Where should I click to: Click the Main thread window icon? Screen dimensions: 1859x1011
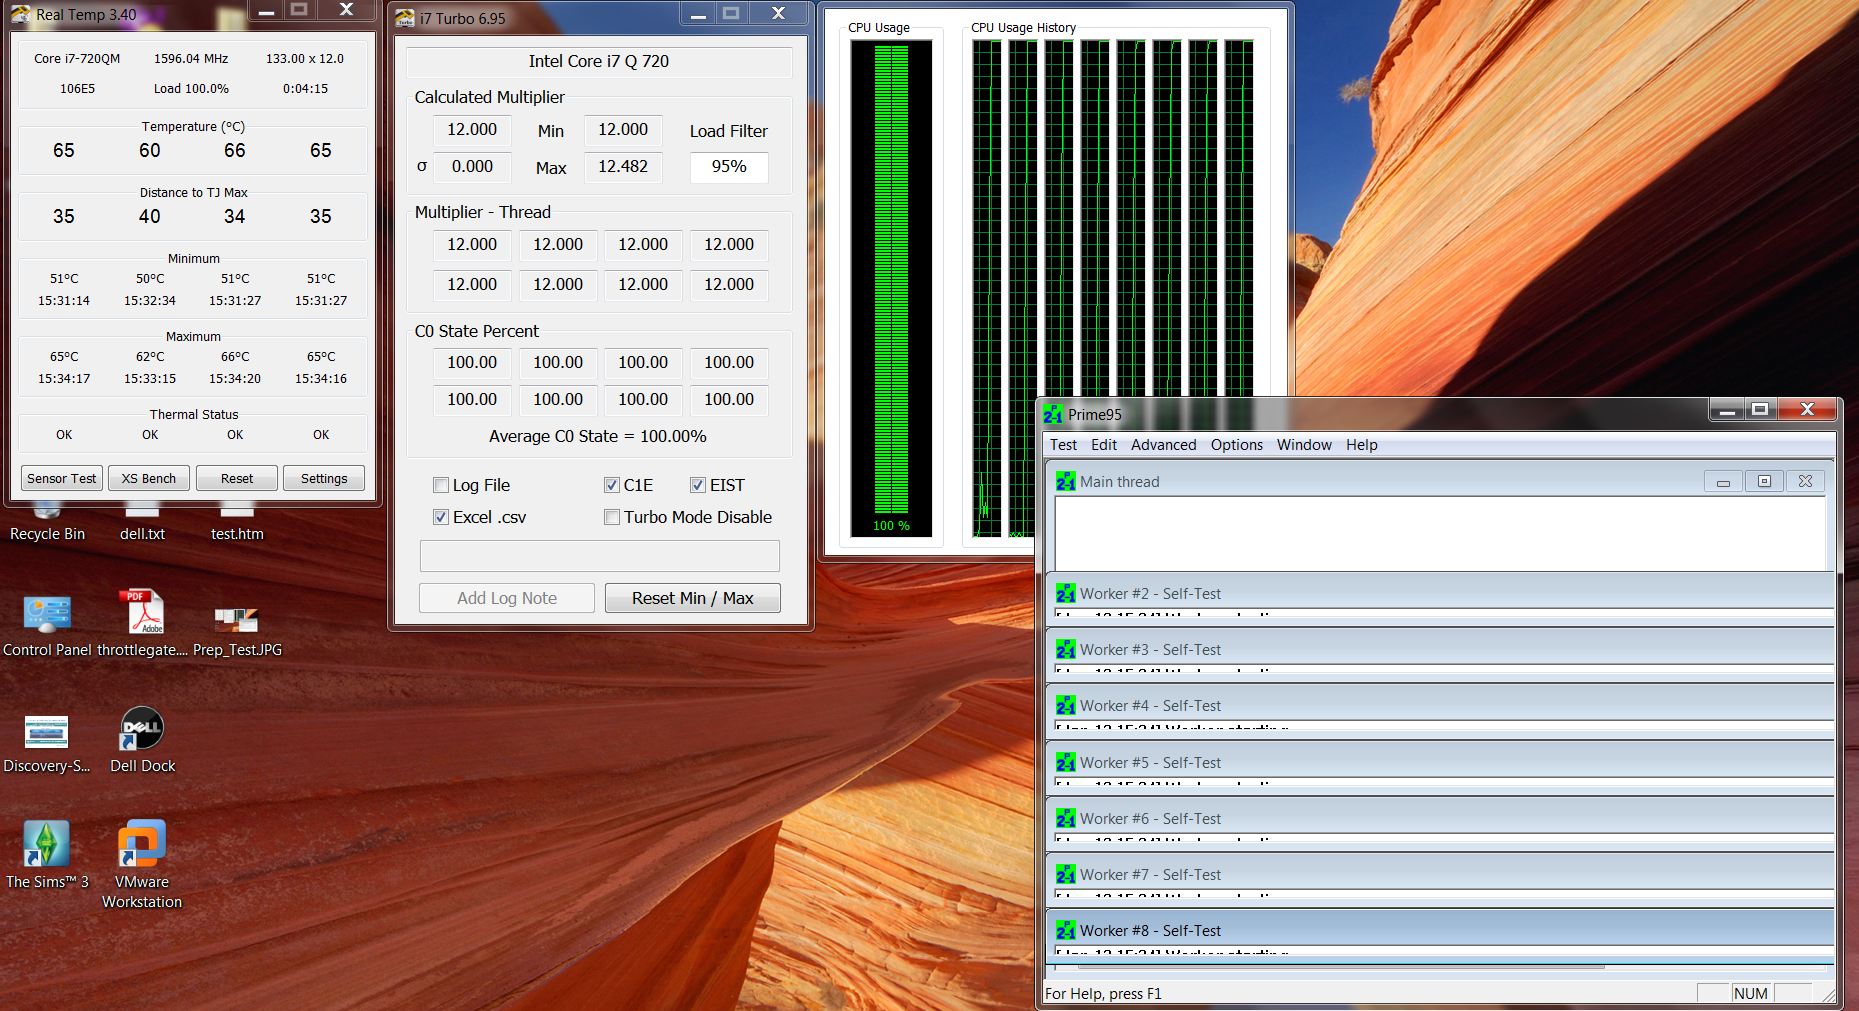click(x=1066, y=481)
